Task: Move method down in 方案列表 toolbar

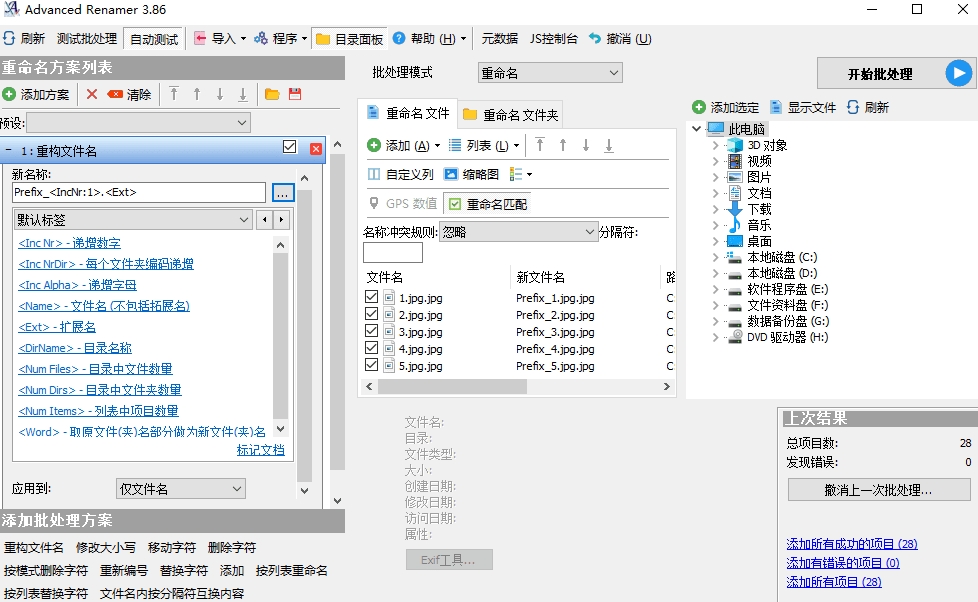Action: click(220, 94)
